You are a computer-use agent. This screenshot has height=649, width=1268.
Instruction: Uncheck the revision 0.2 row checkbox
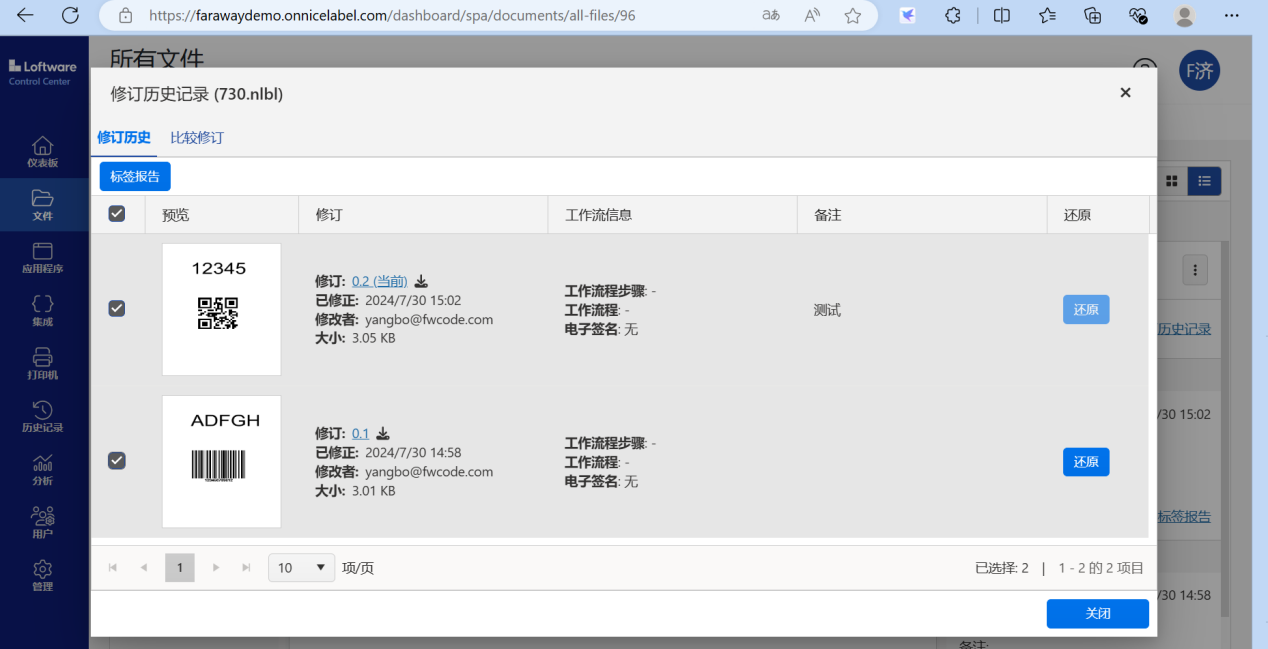(117, 309)
